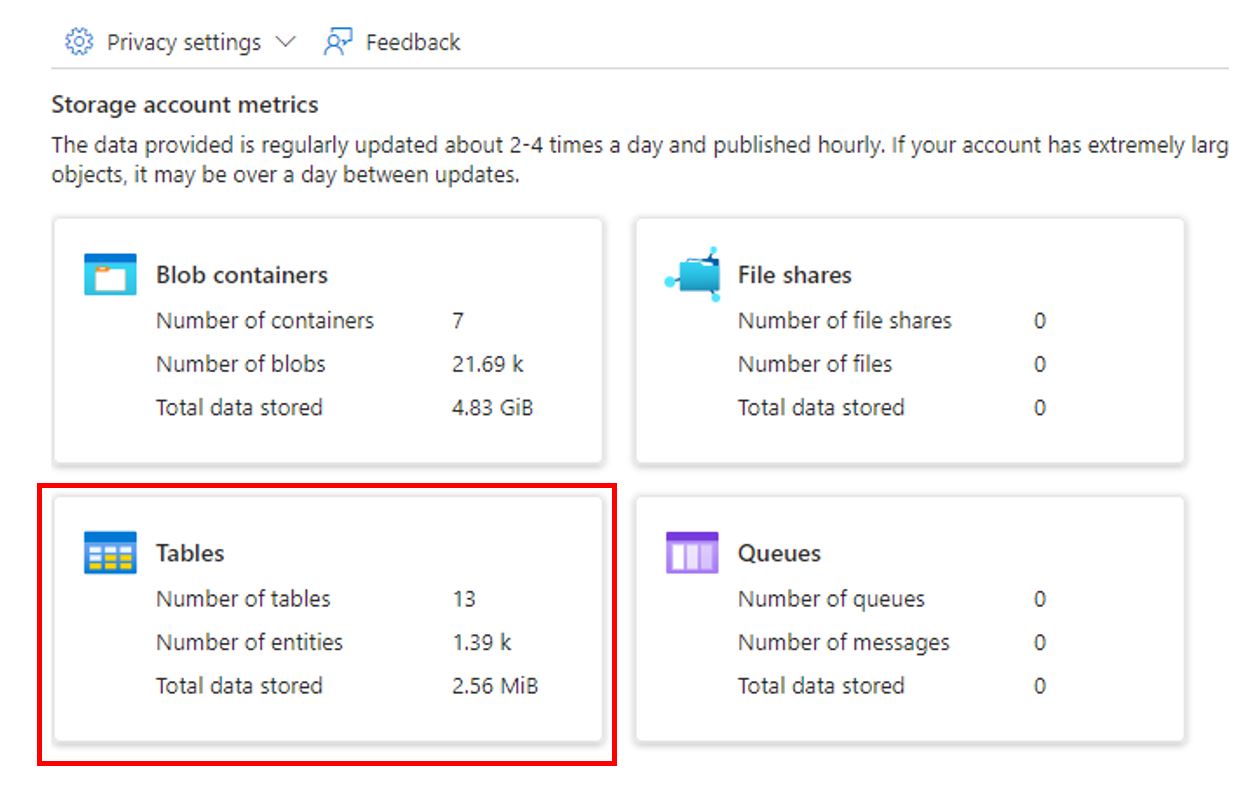Viewport: 1236px width, 800px height.
Task: Click the value 4.83 GiB
Action: pyautogui.click(x=493, y=408)
